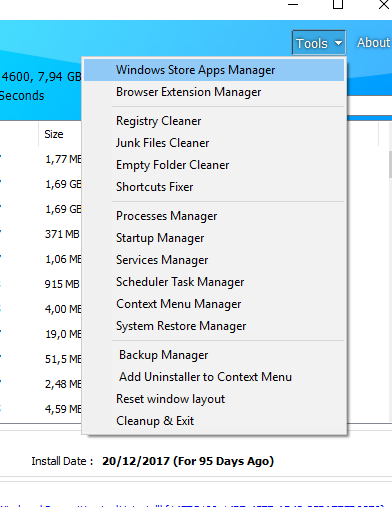Select the row with size 371 MB

(62, 234)
